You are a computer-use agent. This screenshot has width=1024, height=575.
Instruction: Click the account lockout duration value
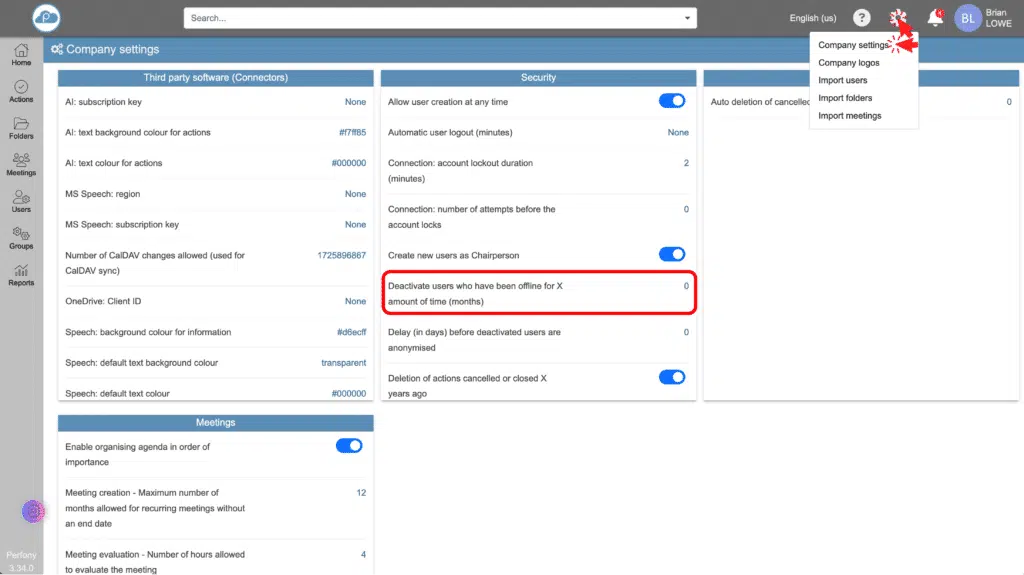tap(685, 163)
